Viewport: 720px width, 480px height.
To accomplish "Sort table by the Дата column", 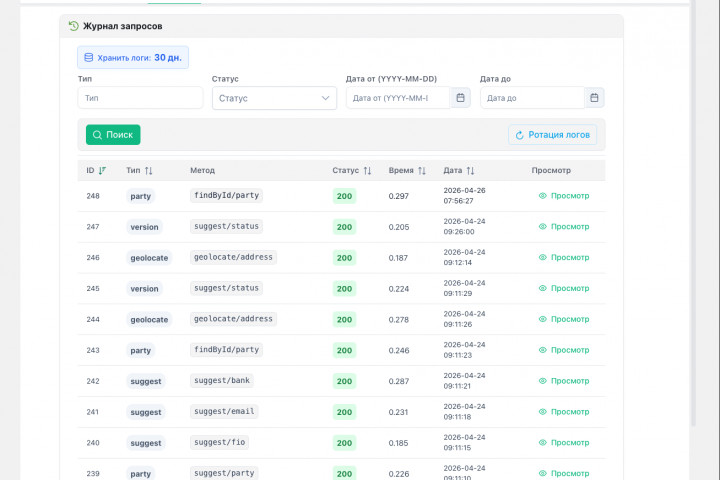I will point(470,171).
